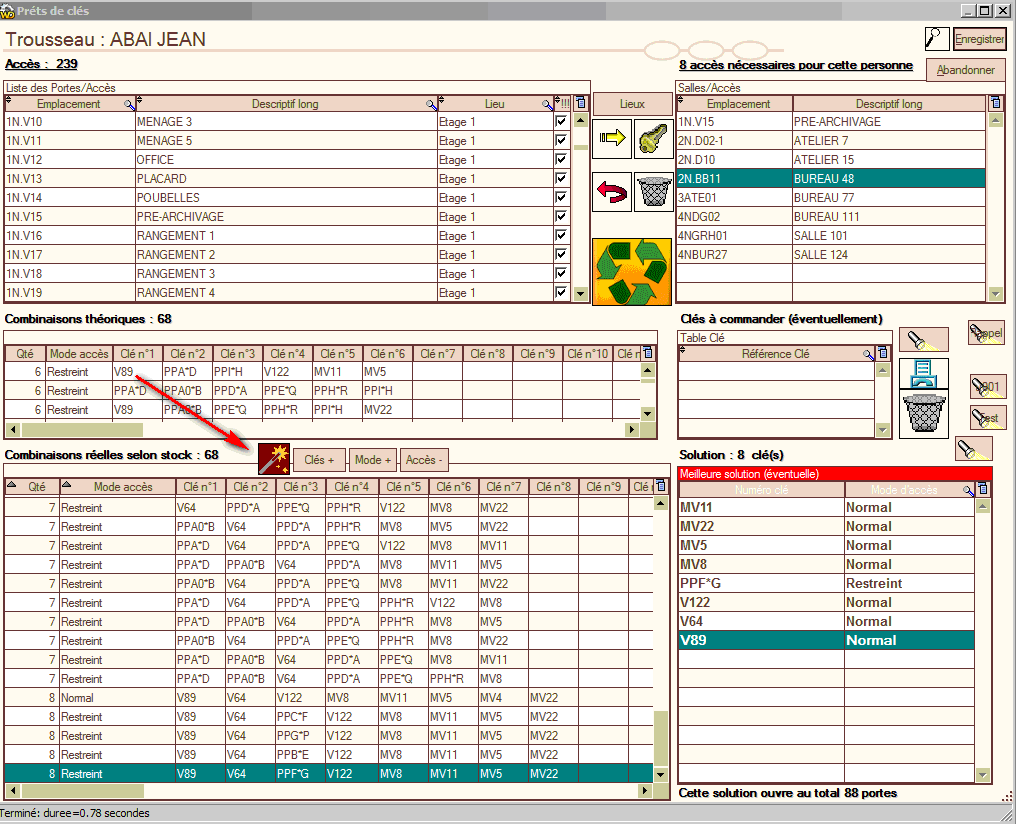The image size is (1016, 824).
Task: Click down arrow of Meilleure solution scrollbar
Action: click(x=982, y=774)
